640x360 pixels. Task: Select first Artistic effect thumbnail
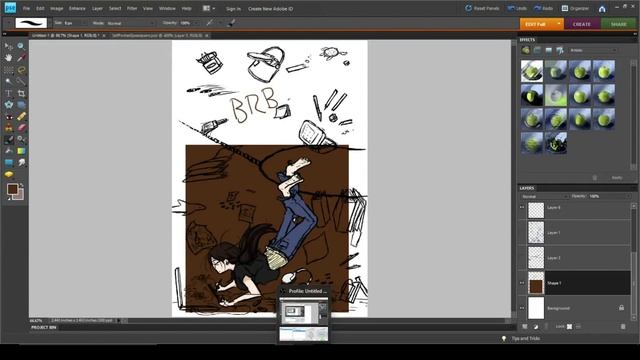[532, 71]
